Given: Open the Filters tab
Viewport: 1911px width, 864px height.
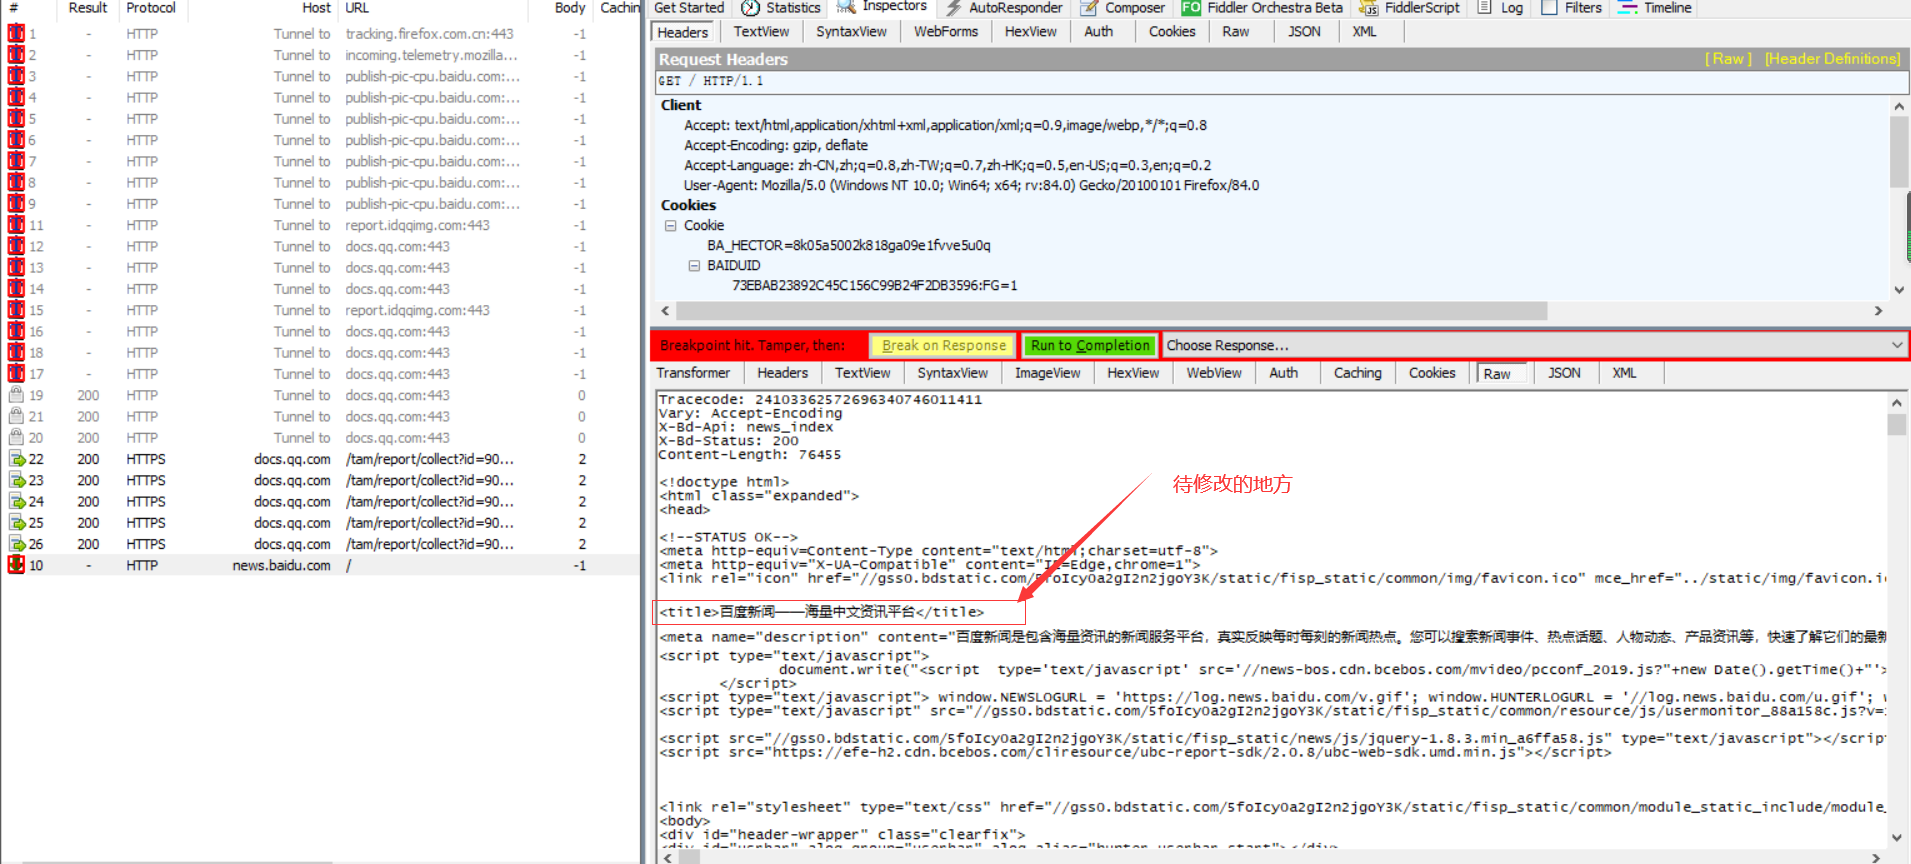Looking at the screenshot, I should pos(1571,8).
